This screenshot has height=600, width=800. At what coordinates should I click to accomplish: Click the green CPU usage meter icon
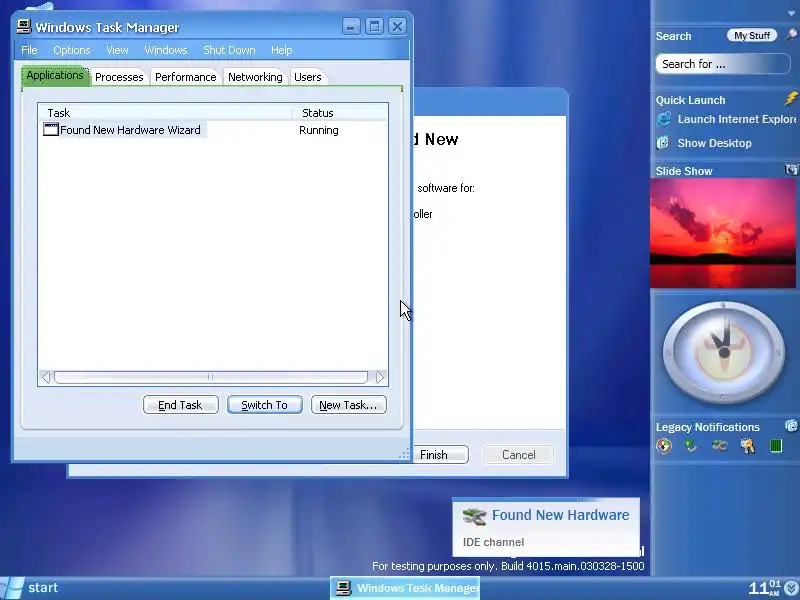point(776,446)
